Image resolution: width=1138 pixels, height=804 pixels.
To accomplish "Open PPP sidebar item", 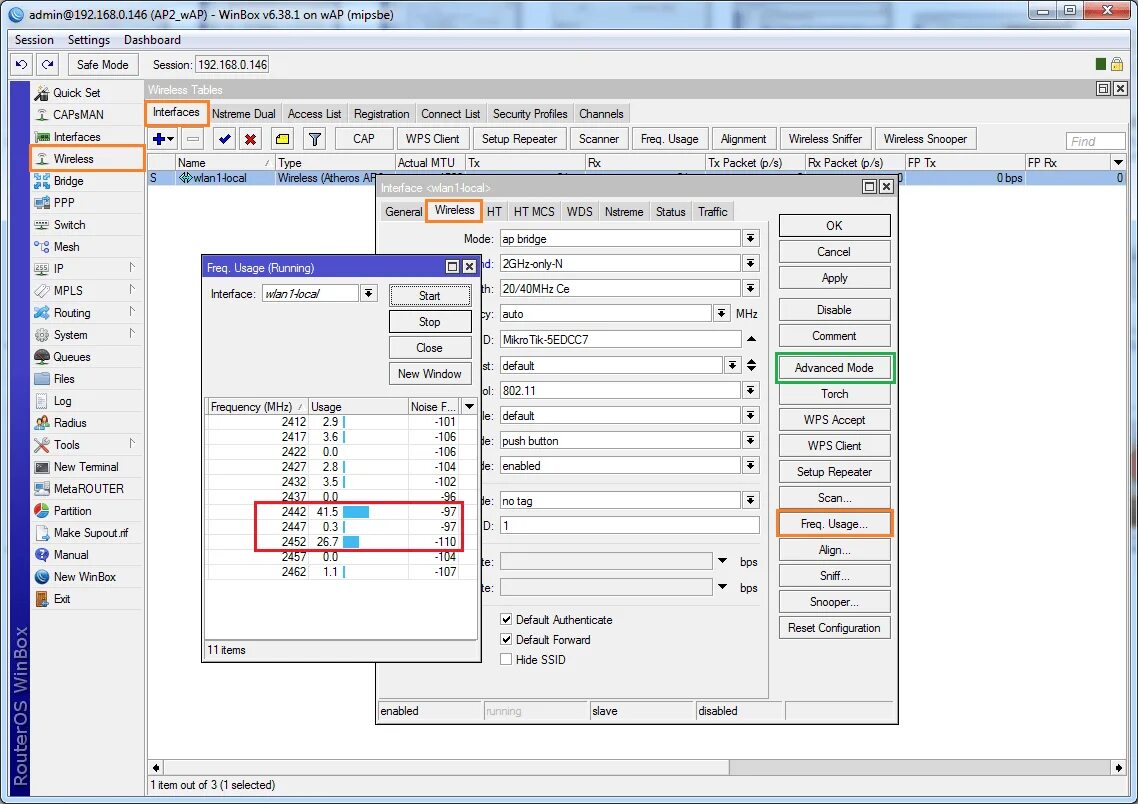I will (x=64, y=202).
